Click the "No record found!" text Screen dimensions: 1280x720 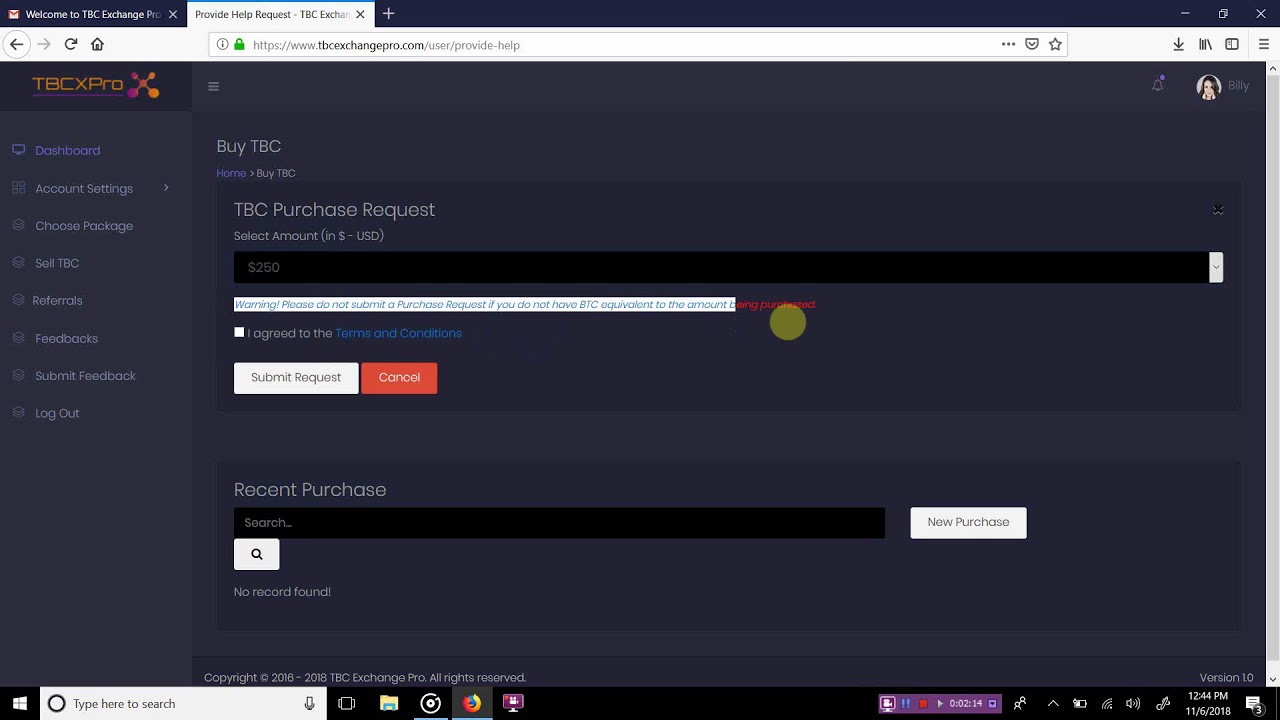[282, 592]
